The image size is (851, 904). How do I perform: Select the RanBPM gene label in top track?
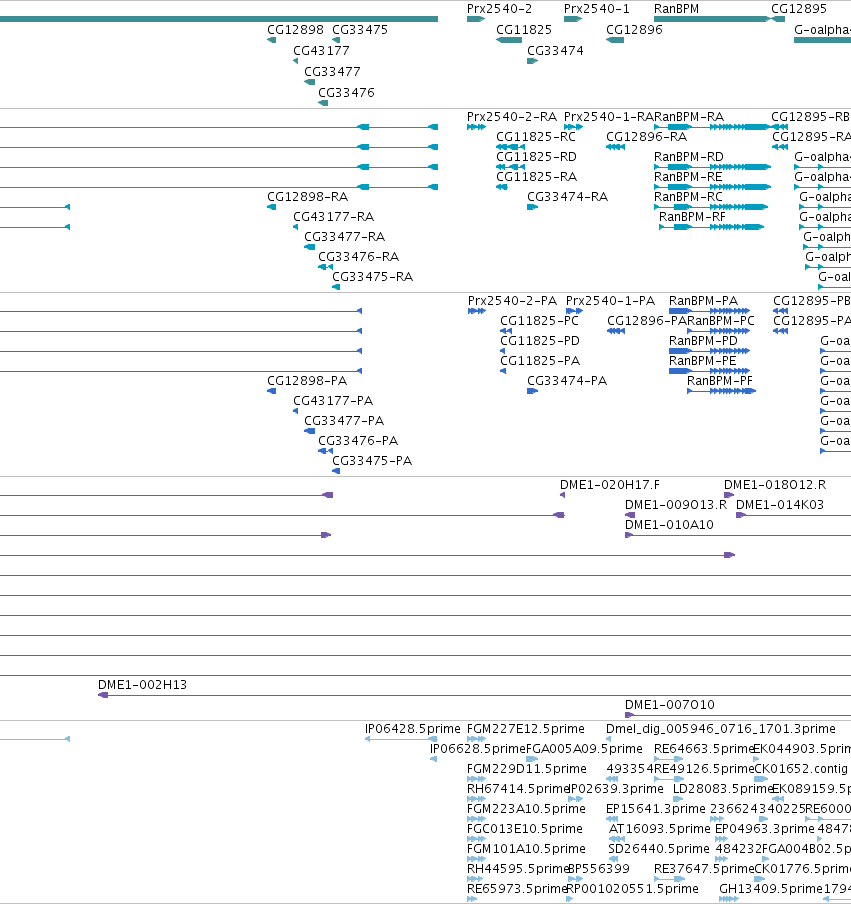[x=676, y=9]
